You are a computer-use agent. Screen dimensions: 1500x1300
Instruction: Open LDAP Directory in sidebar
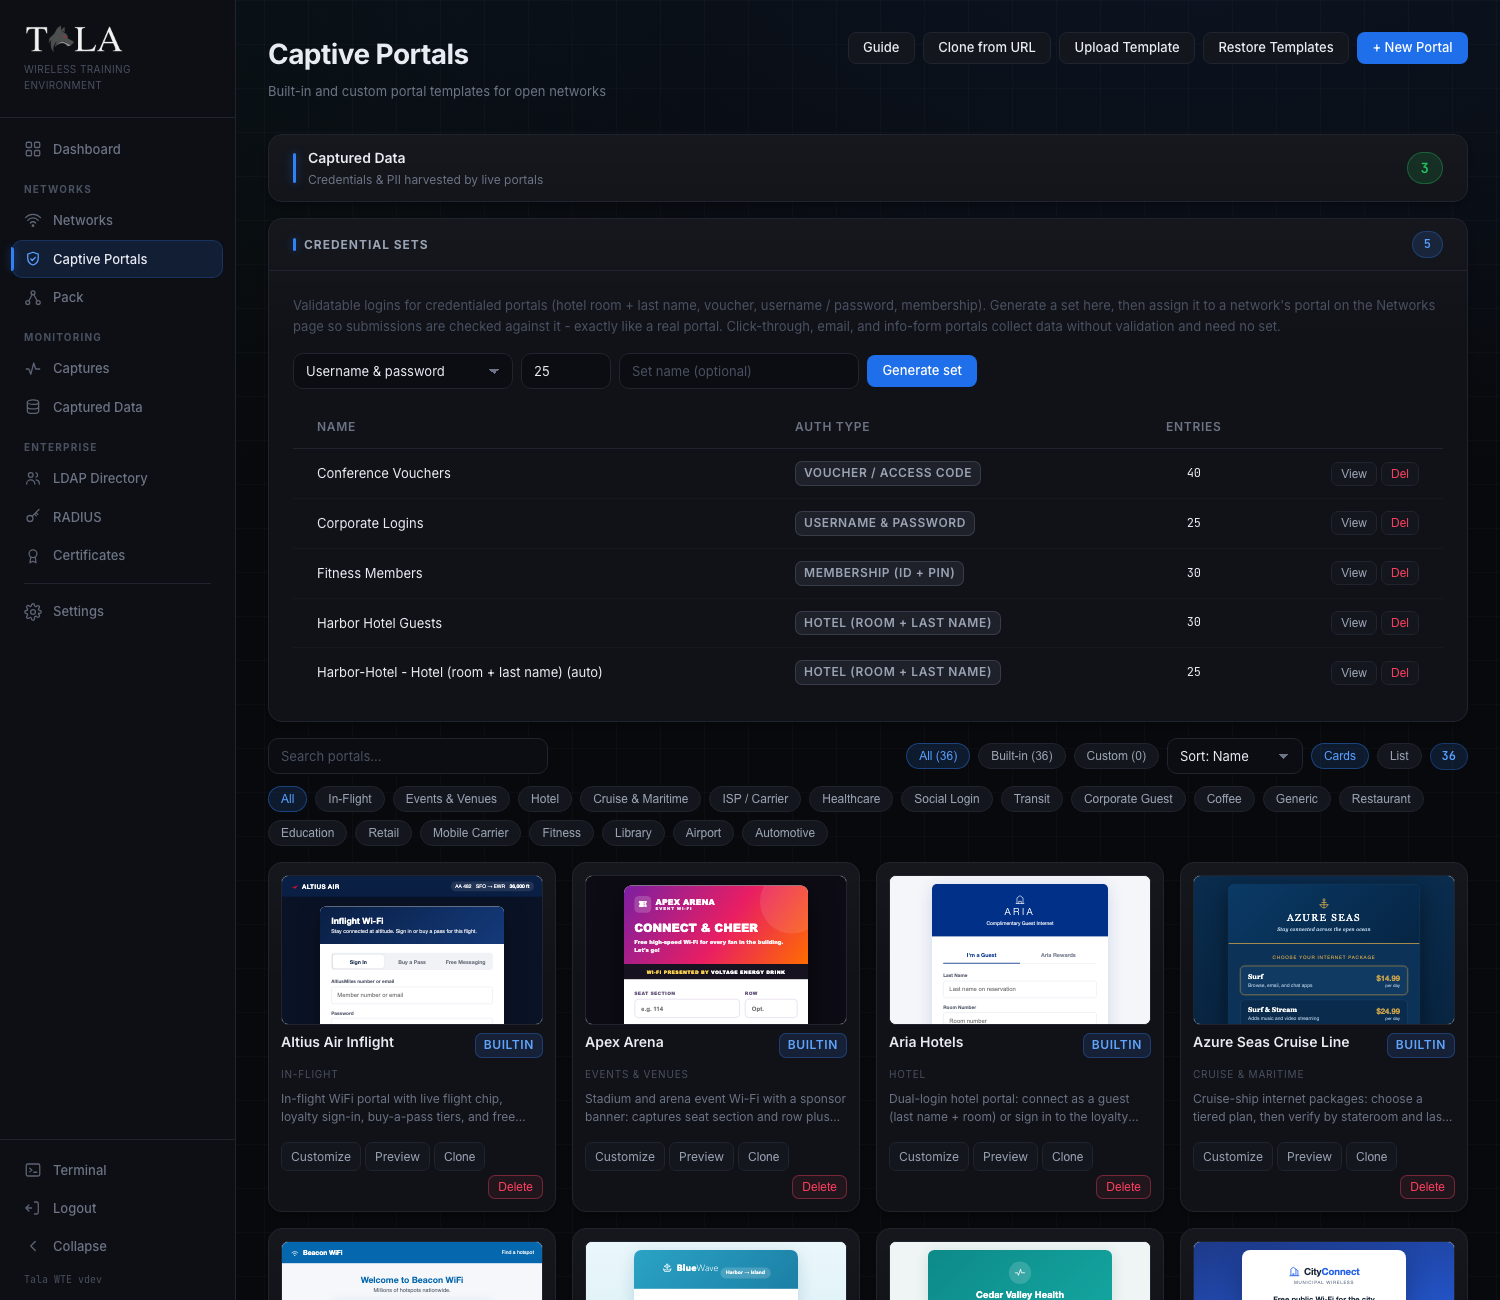click(x=117, y=478)
